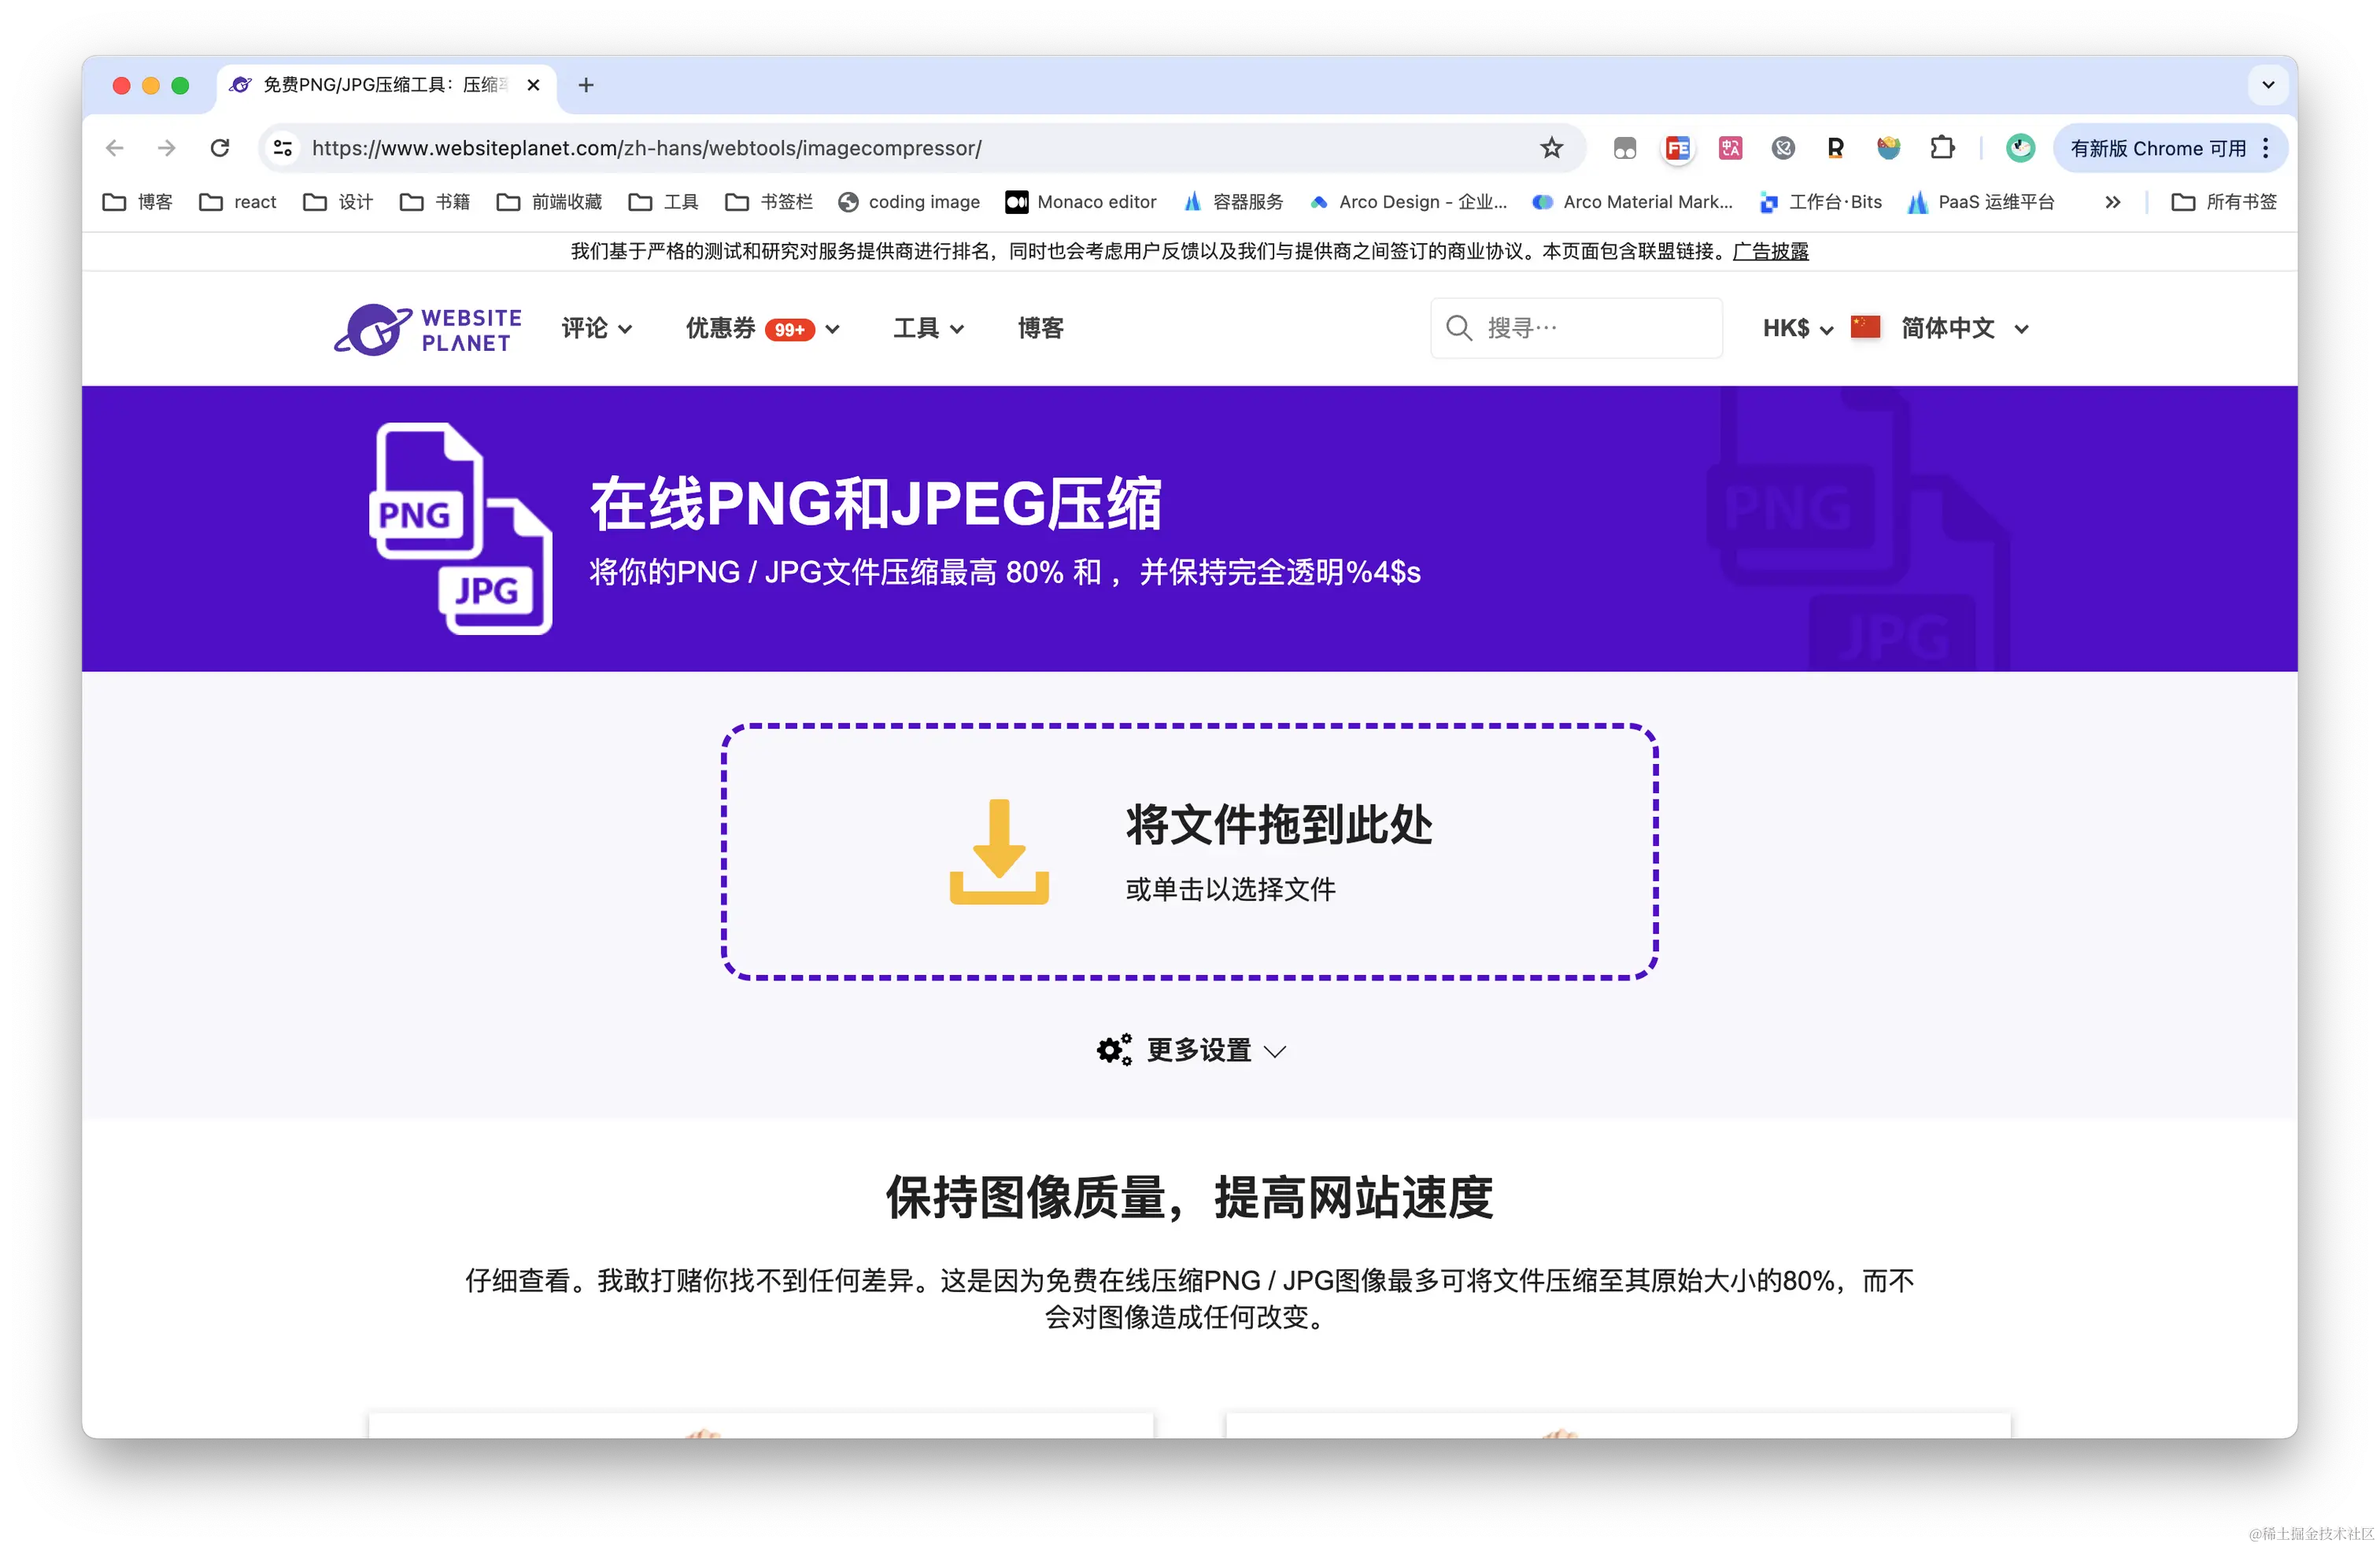2380x1547 pixels.
Task: Open the Extensions puzzle icon
Action: click(x=1942, y=148)
